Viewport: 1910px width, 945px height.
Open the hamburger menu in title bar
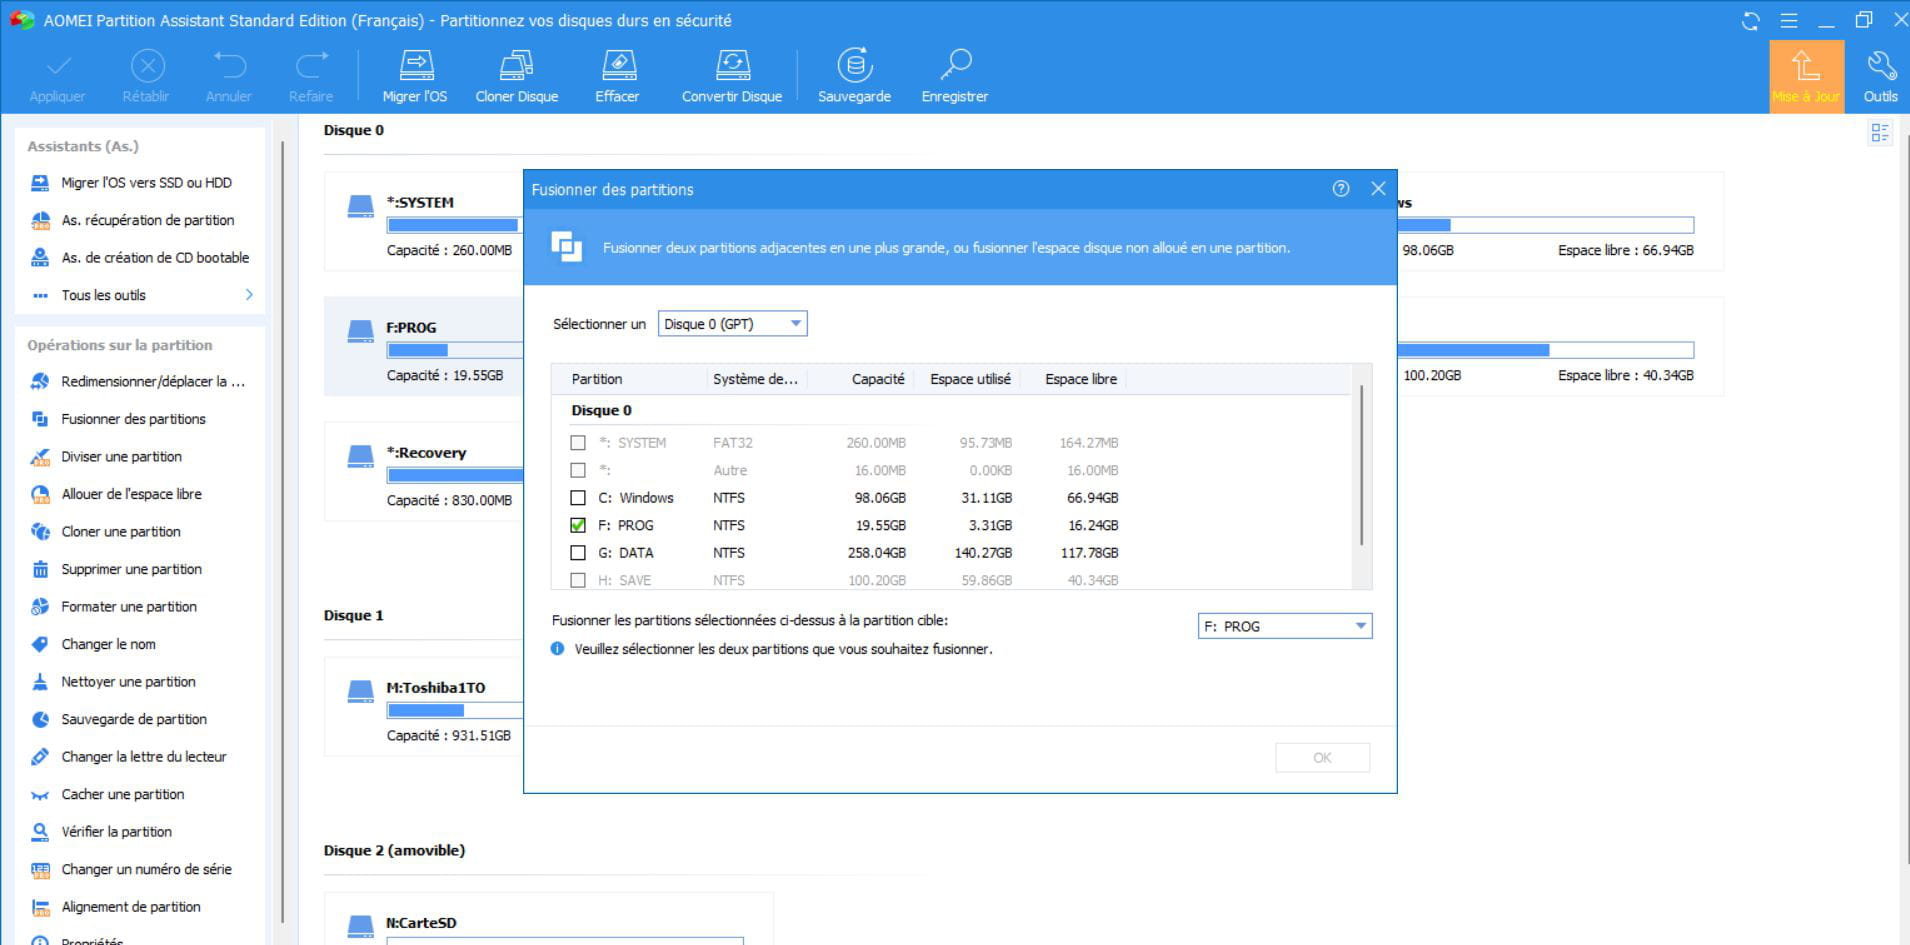(1789, 20)
